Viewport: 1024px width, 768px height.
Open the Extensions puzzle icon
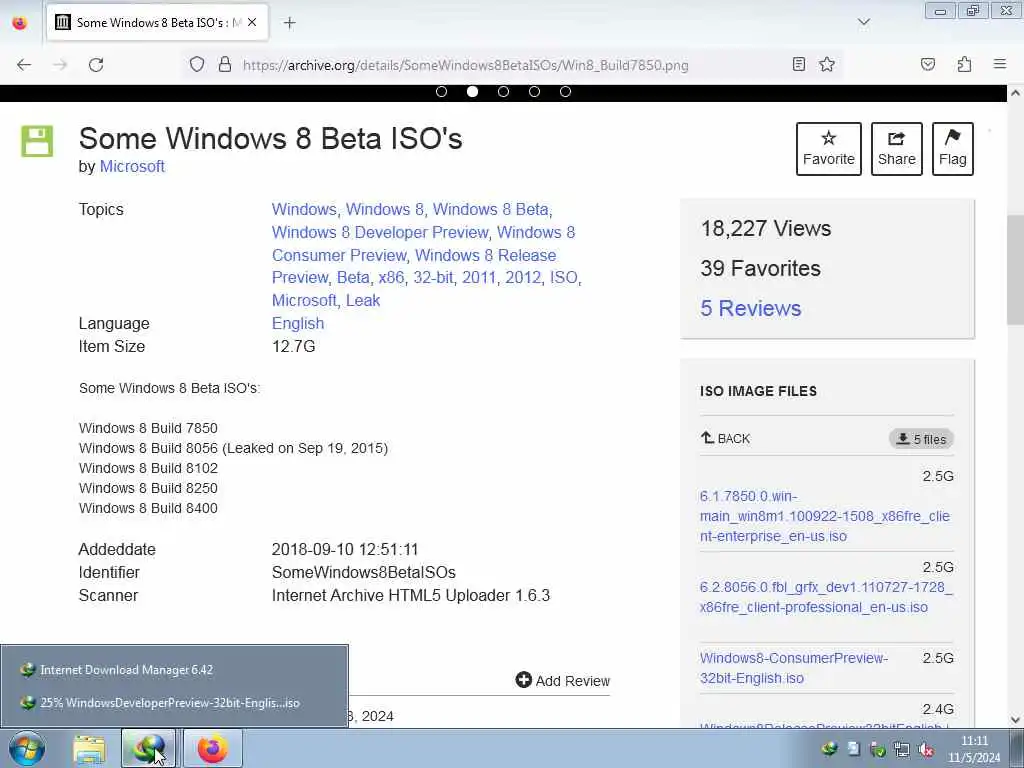[x=964, y=64]
